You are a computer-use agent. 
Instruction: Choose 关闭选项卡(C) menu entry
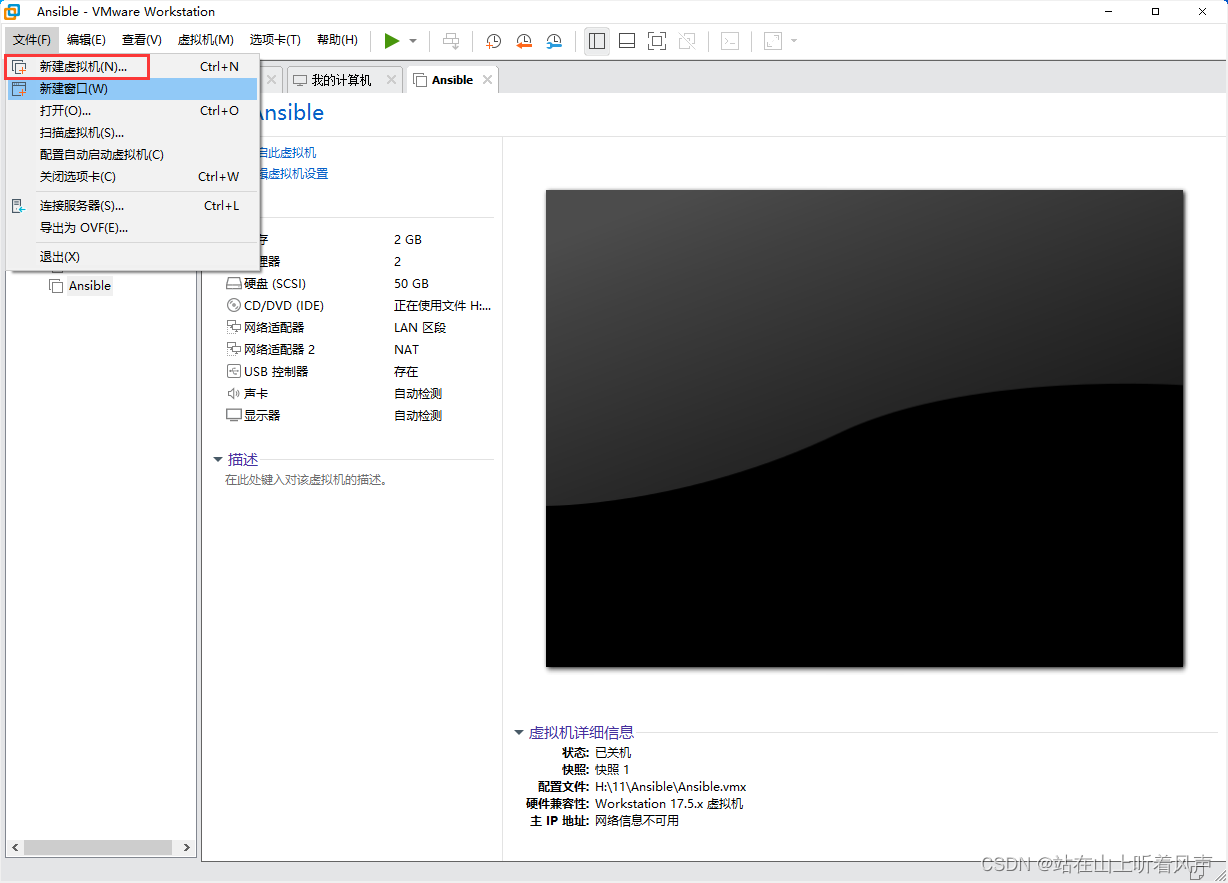132,177
